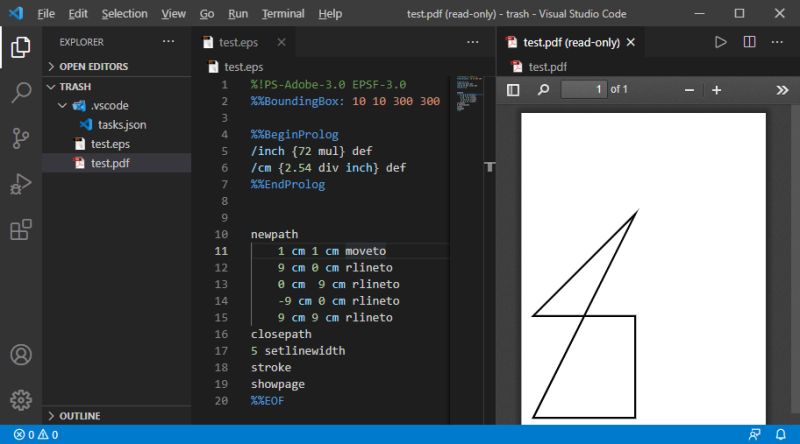Toggle the PDF viewer sidebar
This screenshot has height=444, width=800.
tap(513, 90)
